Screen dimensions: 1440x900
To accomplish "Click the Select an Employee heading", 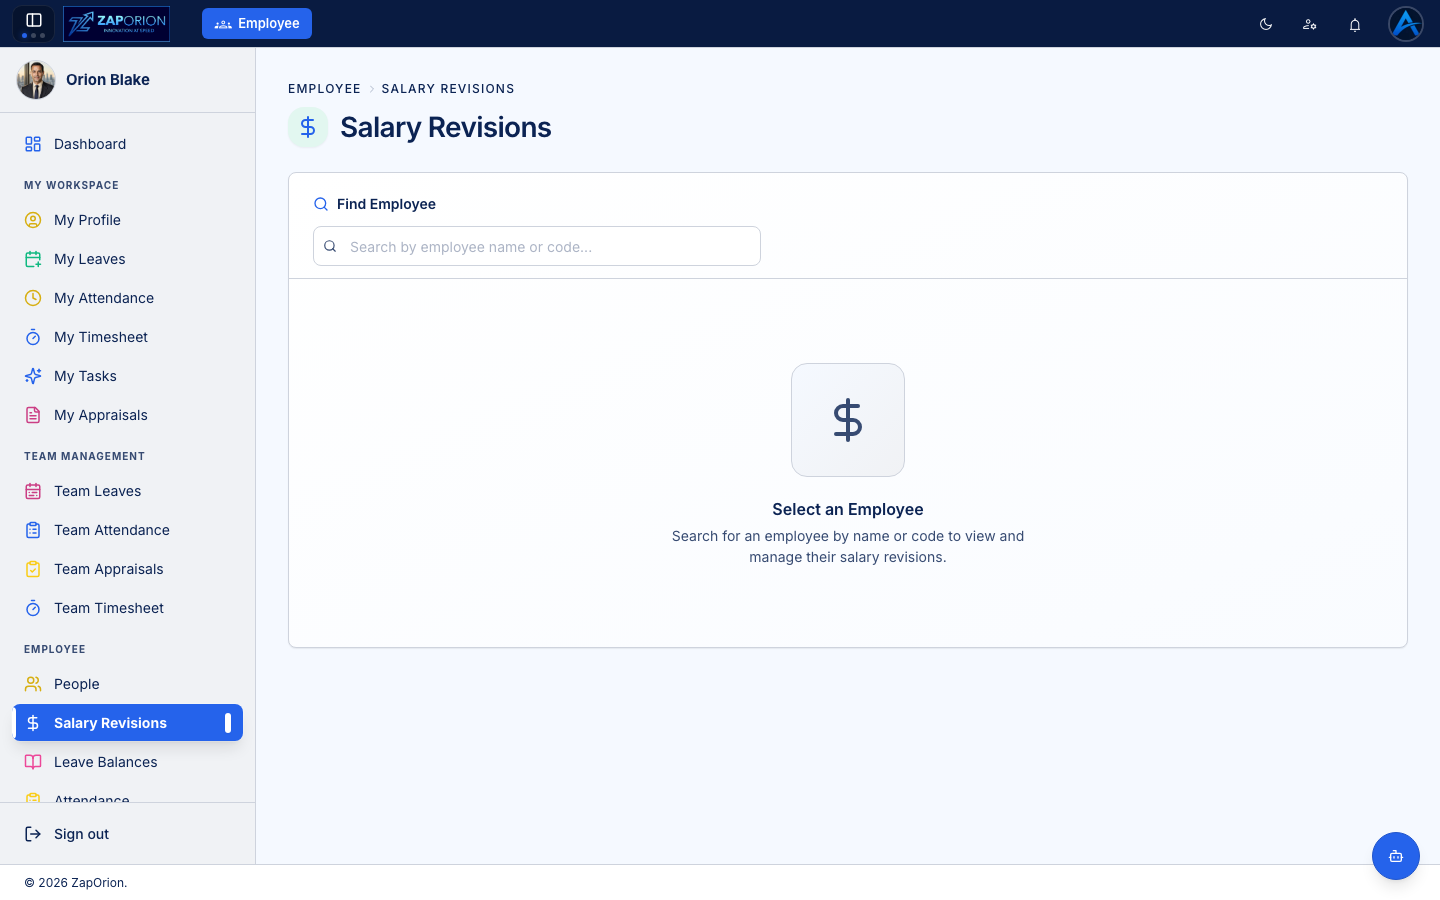I will coord(848,509).
